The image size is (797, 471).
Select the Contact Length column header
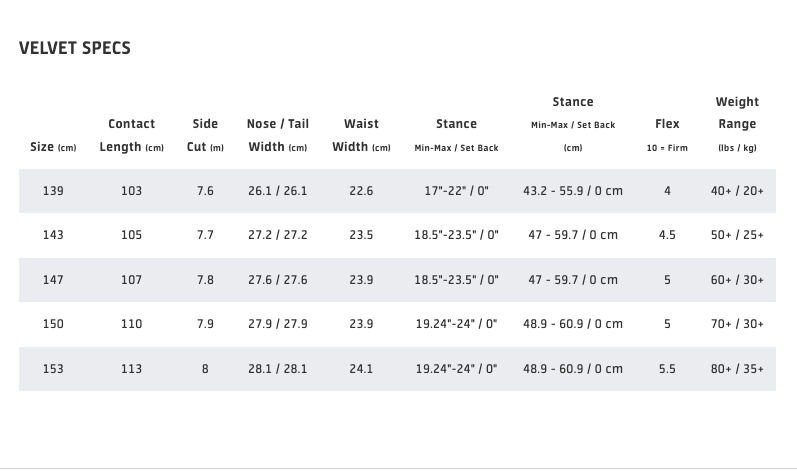coord(131,135)
